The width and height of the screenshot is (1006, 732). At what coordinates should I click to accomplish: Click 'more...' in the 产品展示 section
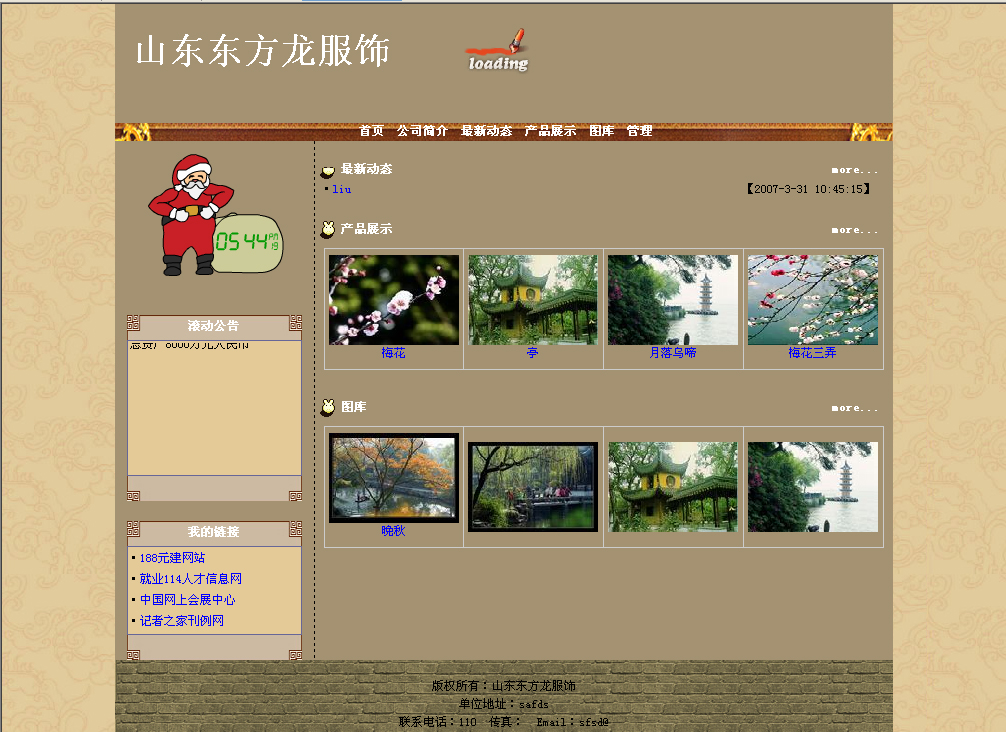[x=854, y=230]
